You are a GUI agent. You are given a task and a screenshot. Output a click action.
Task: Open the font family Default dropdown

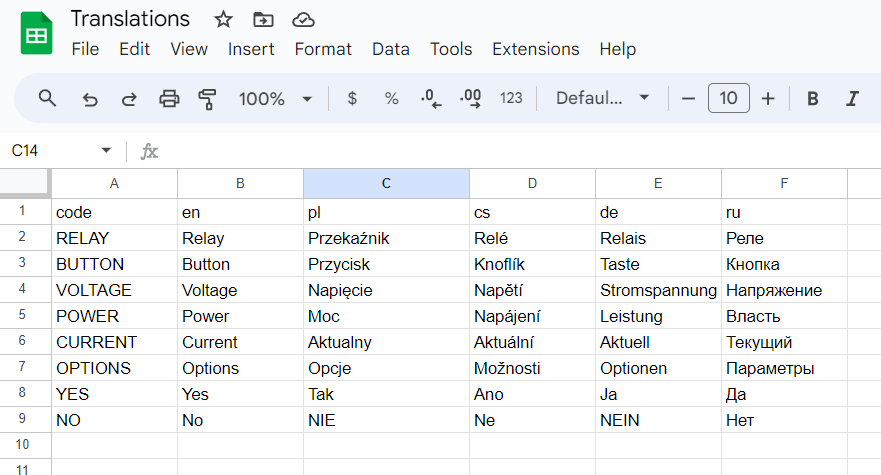click(602, 98)
